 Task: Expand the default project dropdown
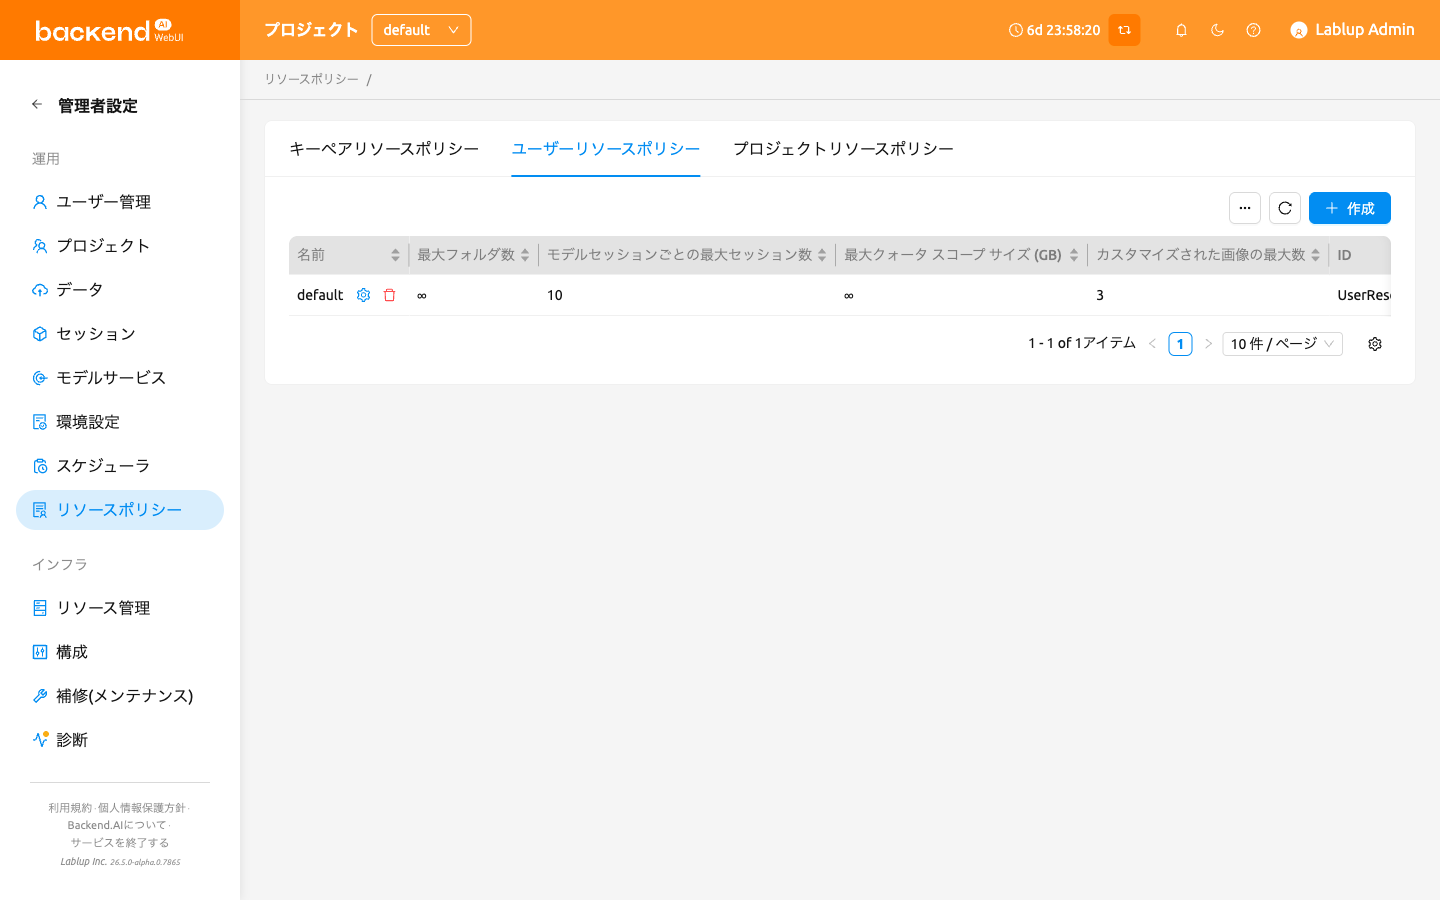point(421,30)
